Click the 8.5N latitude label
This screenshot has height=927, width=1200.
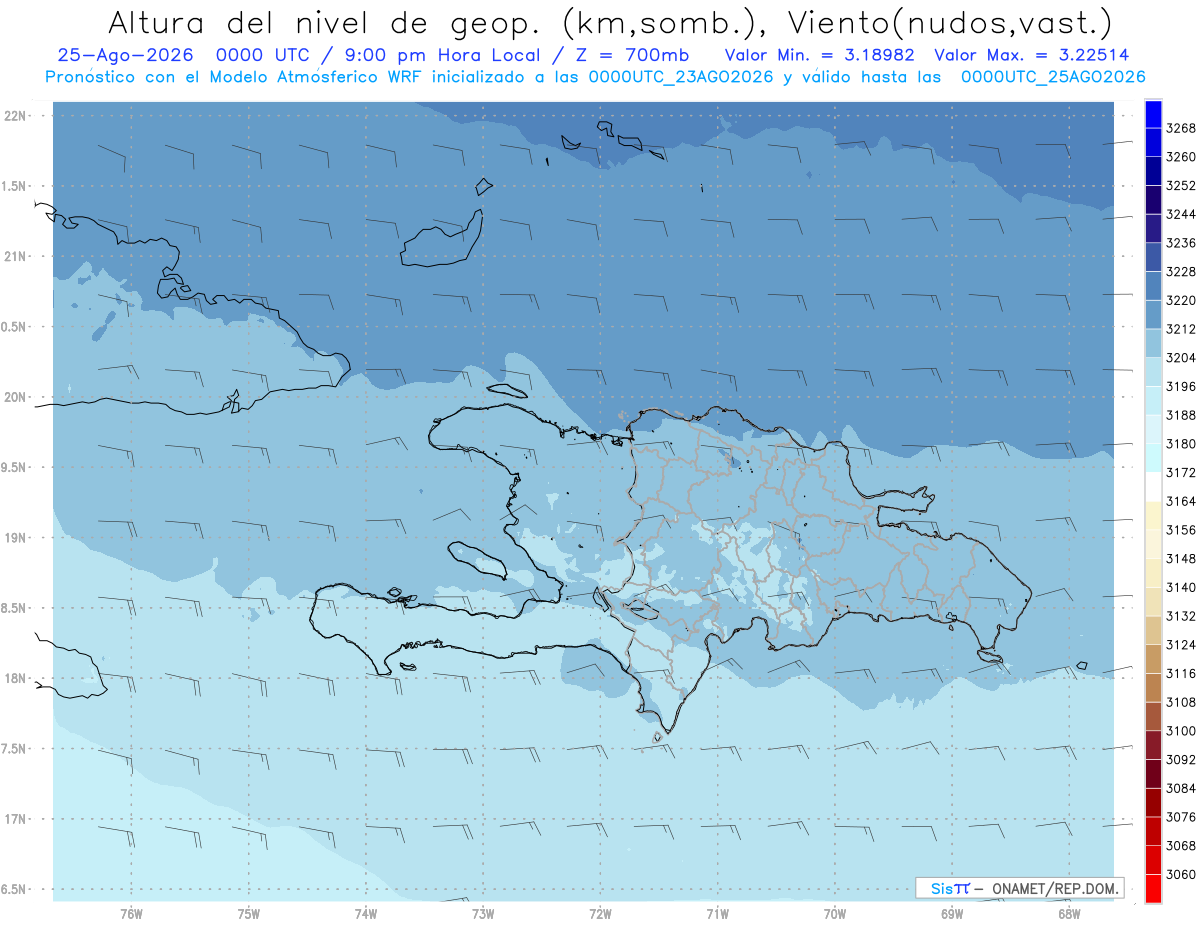pos(15,608)
